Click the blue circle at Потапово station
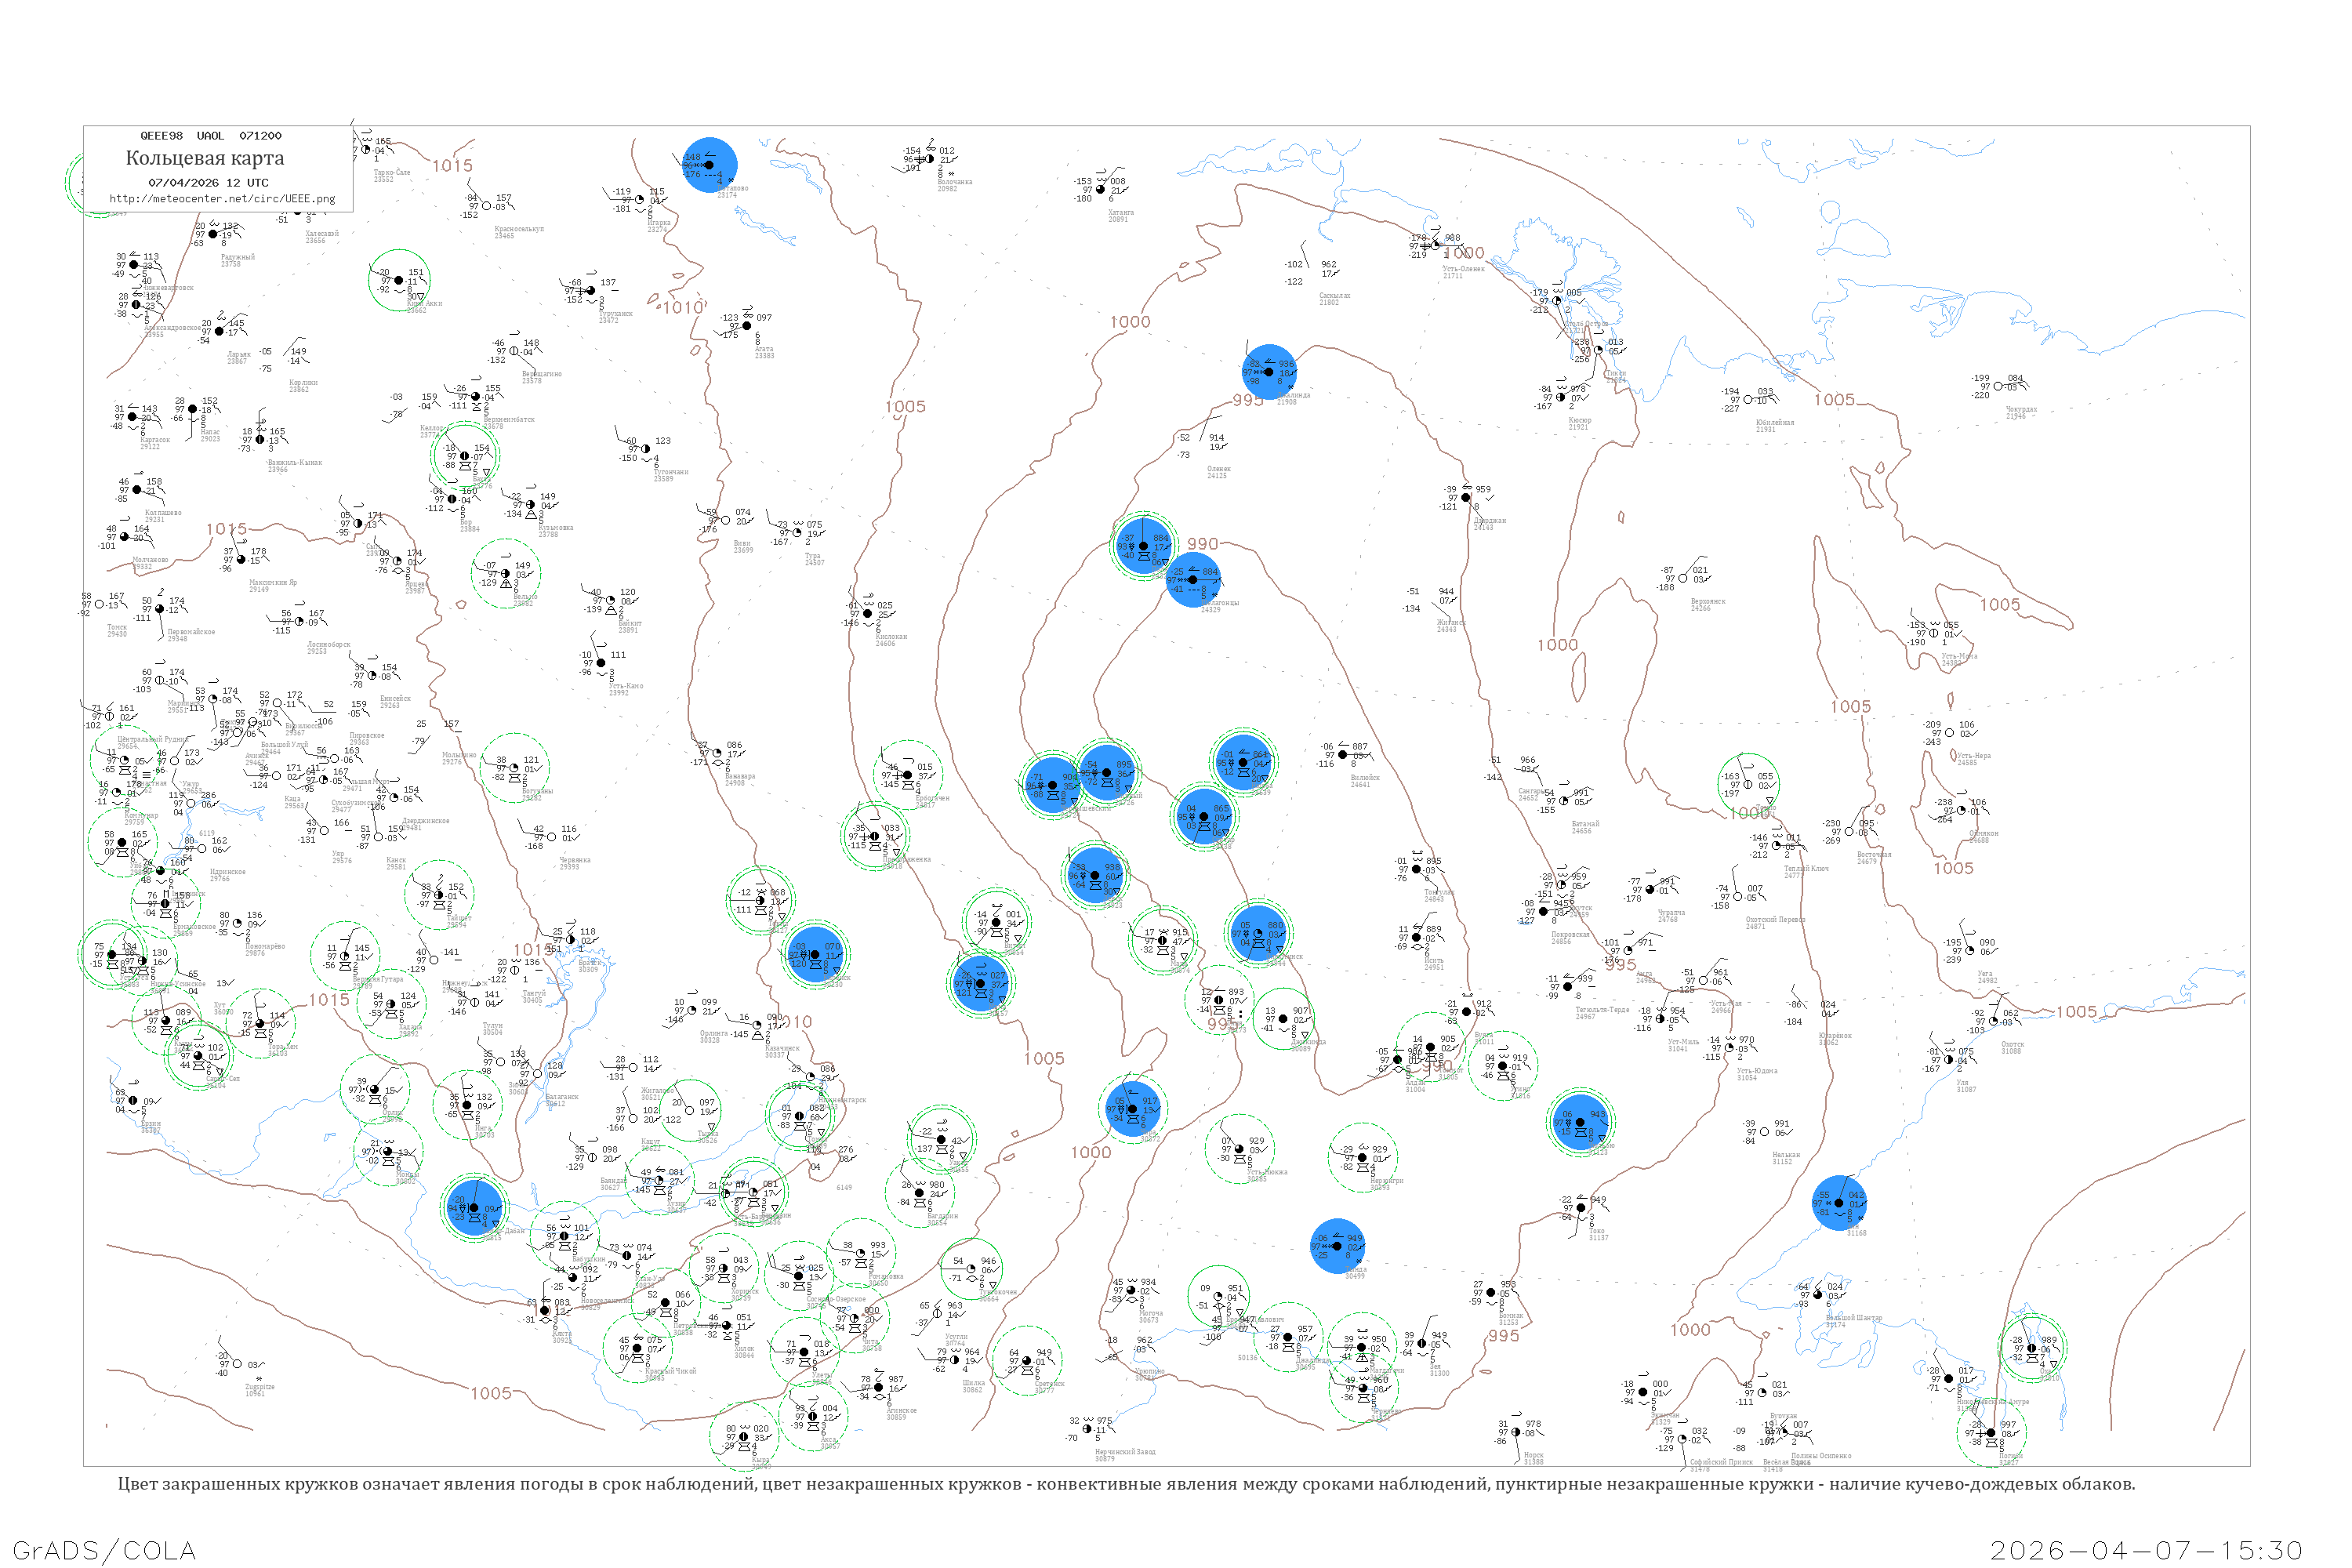 click(x=709, y=165)
